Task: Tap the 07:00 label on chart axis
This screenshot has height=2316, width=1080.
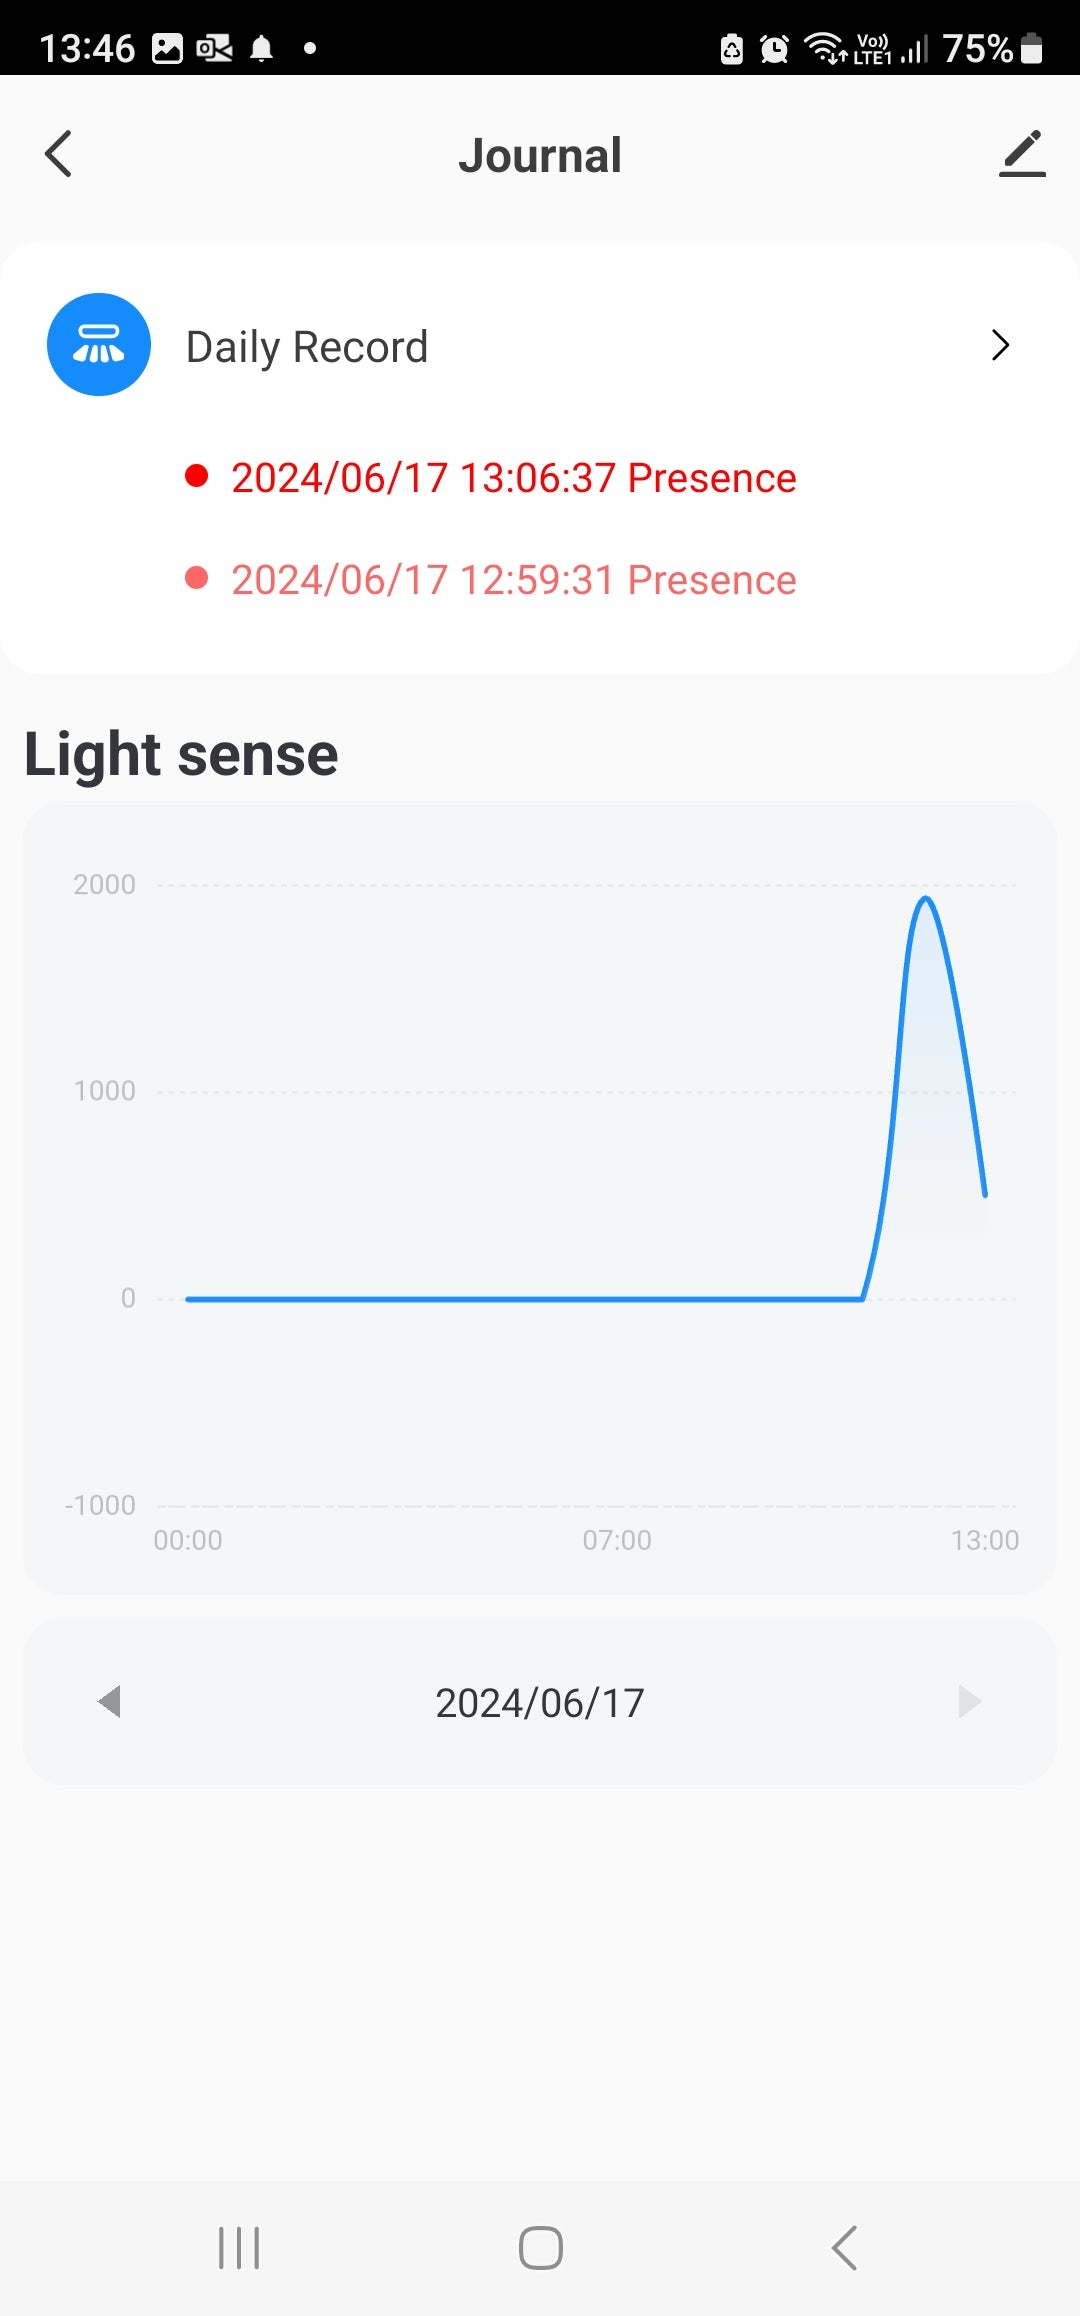Action: click(x=617, y=1540)
